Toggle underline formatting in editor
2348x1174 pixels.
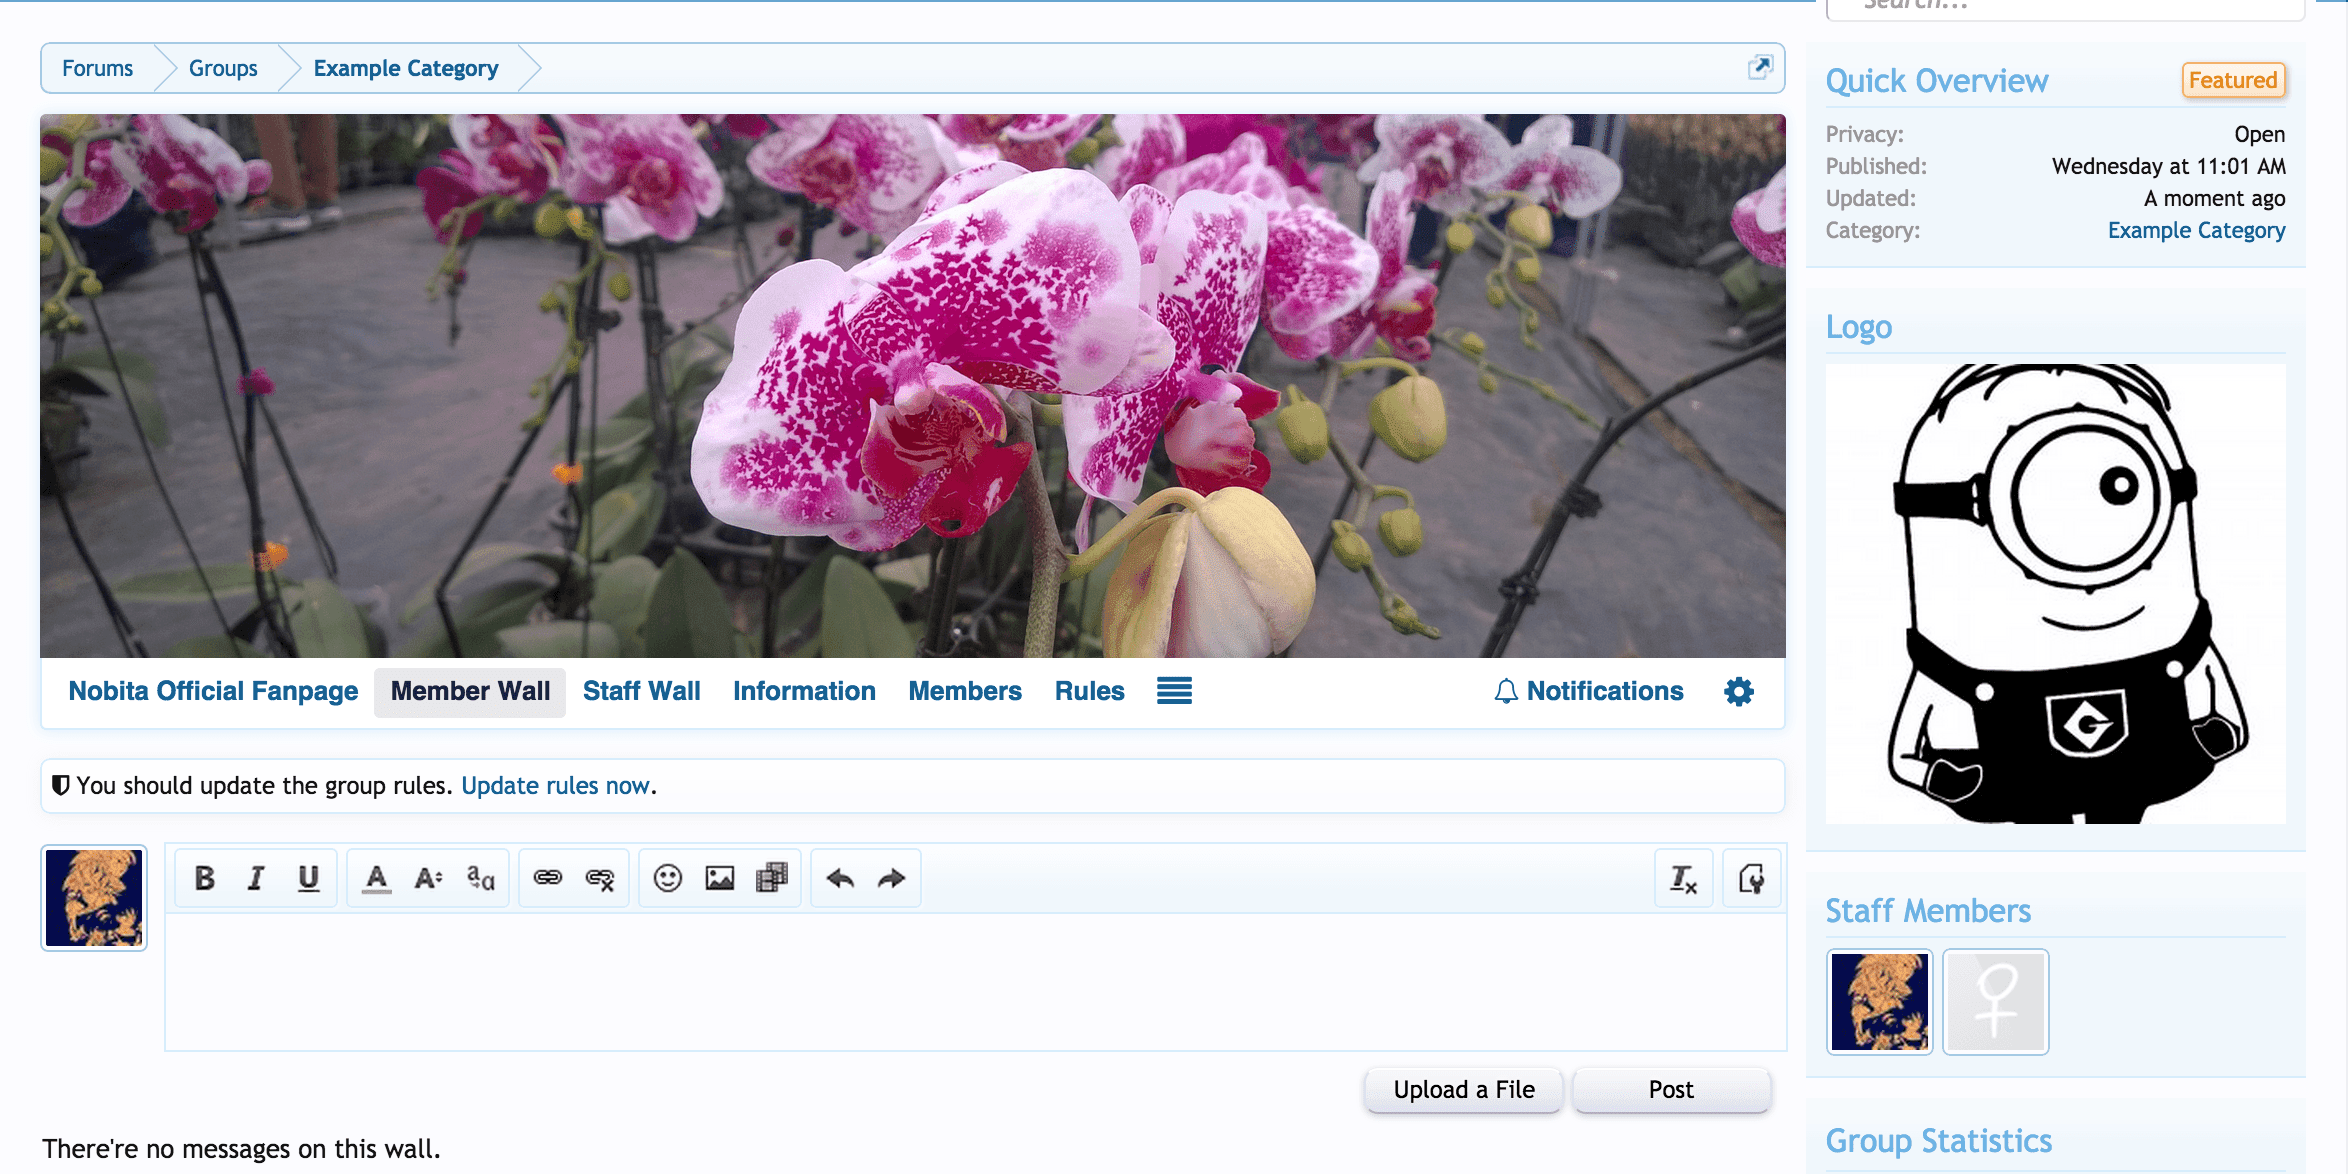[308, 878]
